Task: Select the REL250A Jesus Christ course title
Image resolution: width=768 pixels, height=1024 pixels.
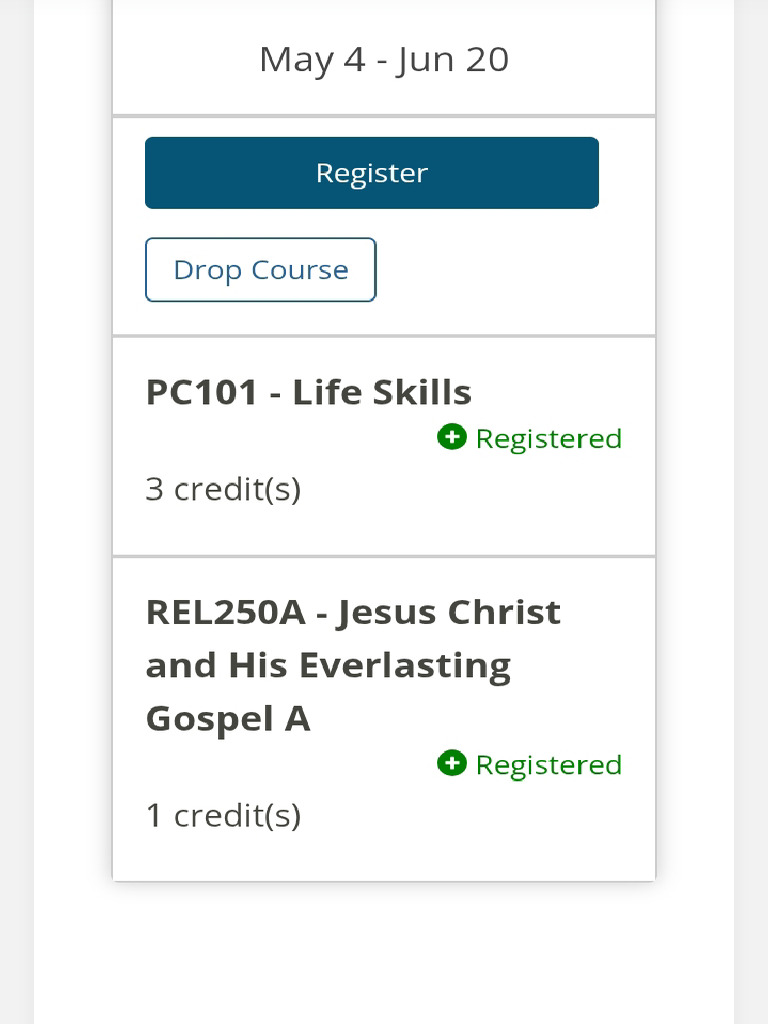Action: tap(353, 665)
